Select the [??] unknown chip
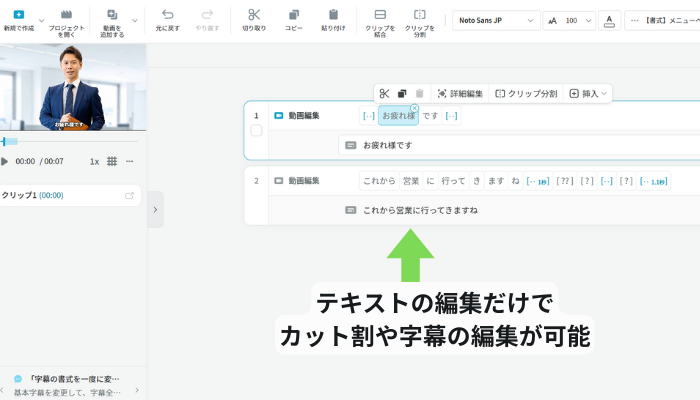 (x=565, y=181)
